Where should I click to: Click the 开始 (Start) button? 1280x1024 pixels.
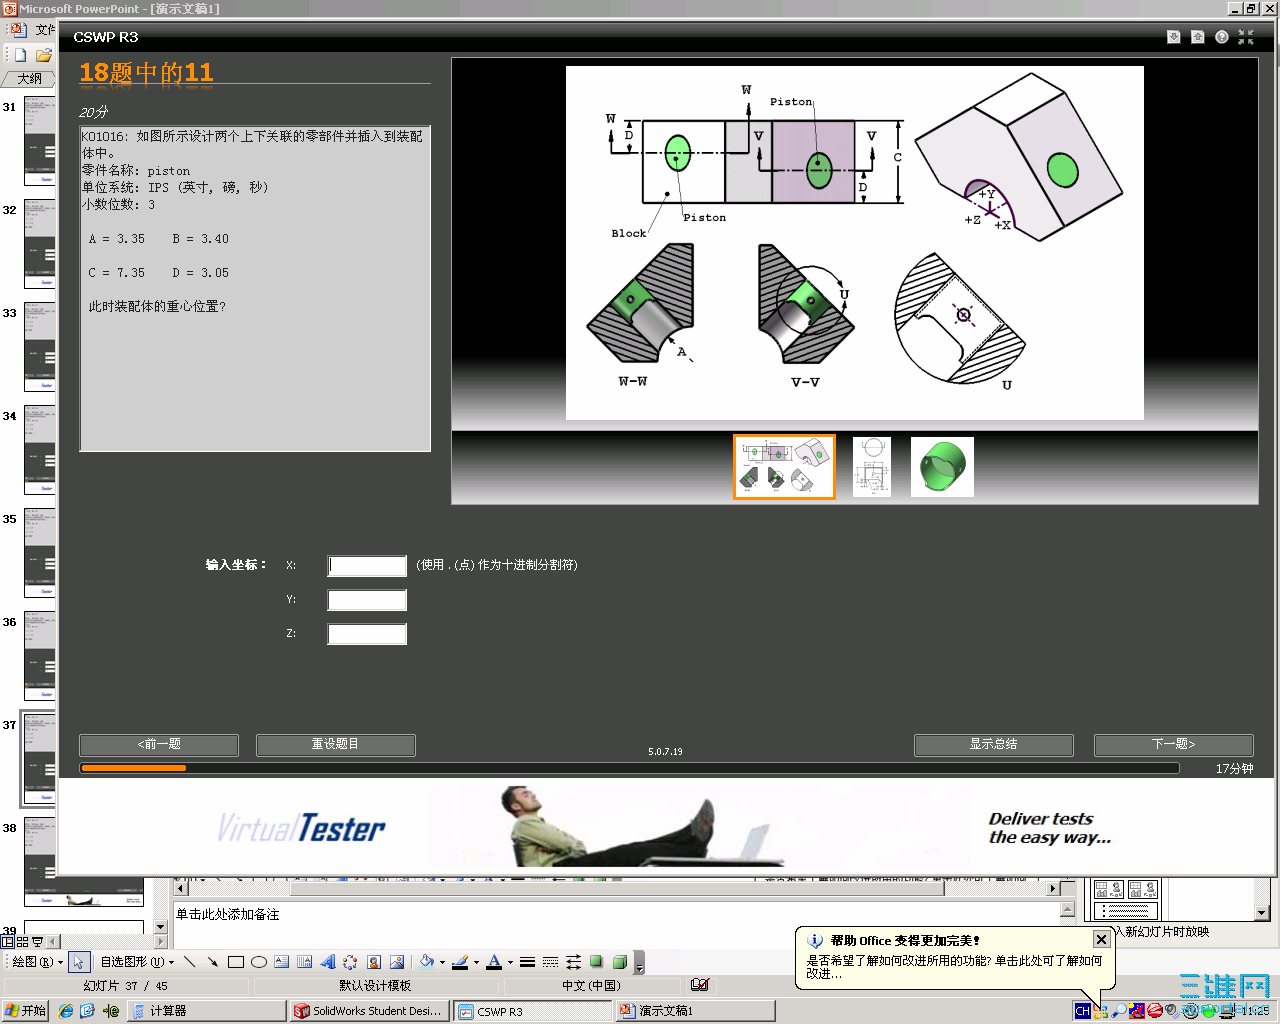point(26,1011)
